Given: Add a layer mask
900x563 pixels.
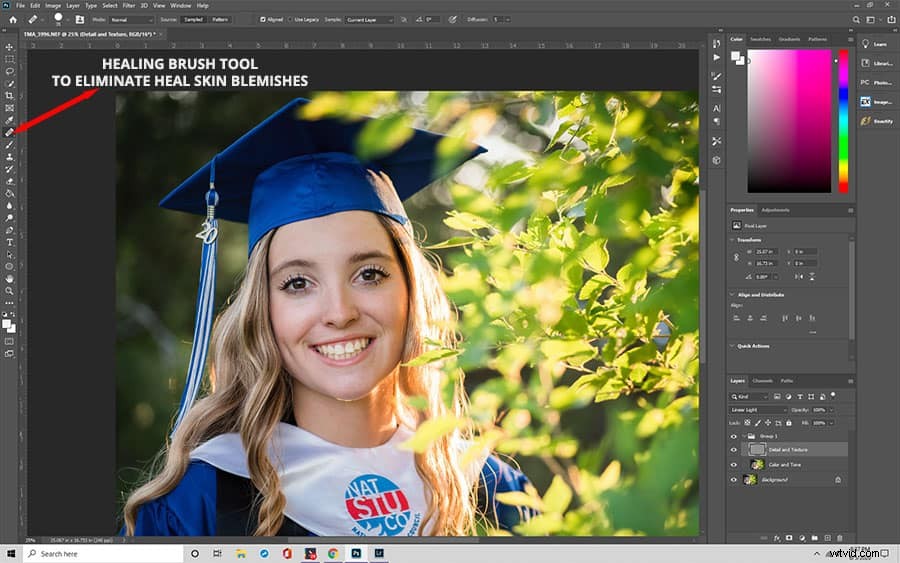Looking at the screenshot, I should (789, 538).
